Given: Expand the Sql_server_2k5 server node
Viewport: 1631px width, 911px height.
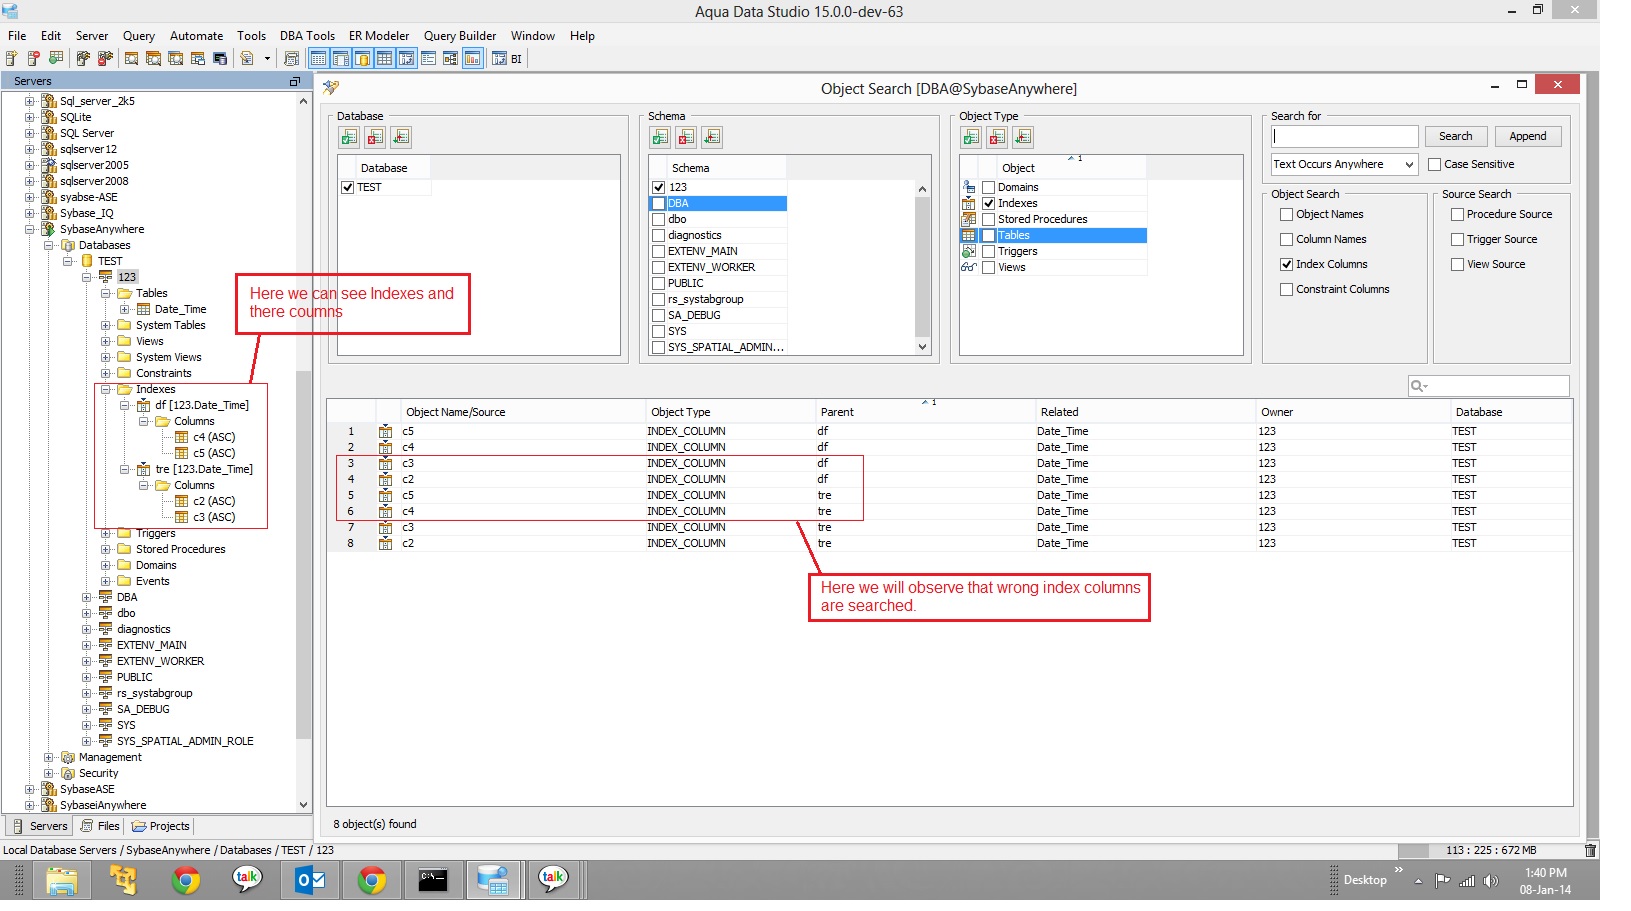Looking at the screenshot, I should pos(30,101).
